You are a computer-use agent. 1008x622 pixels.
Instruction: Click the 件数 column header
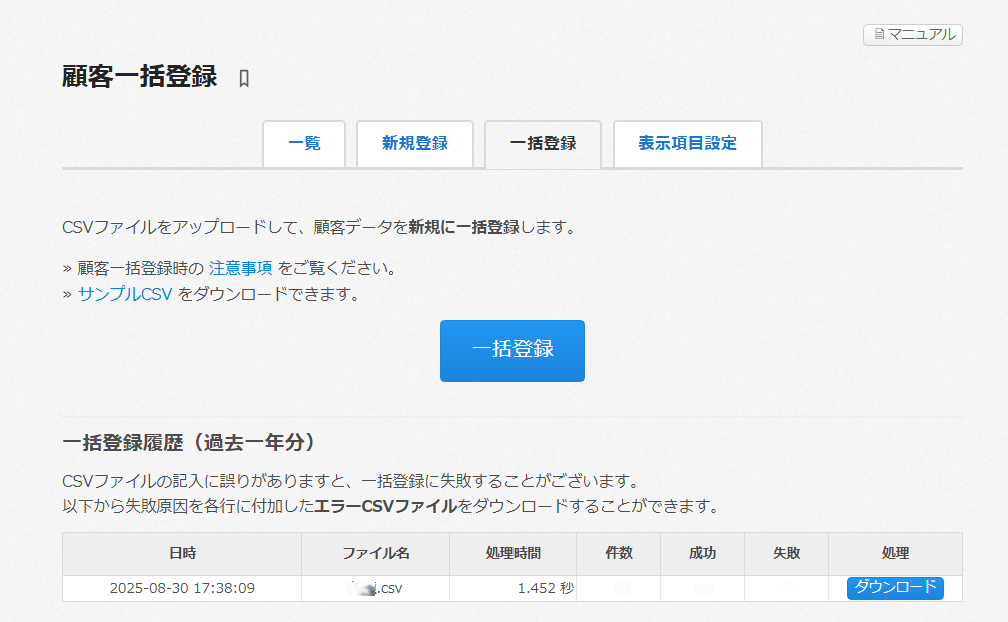pos(618,554)
